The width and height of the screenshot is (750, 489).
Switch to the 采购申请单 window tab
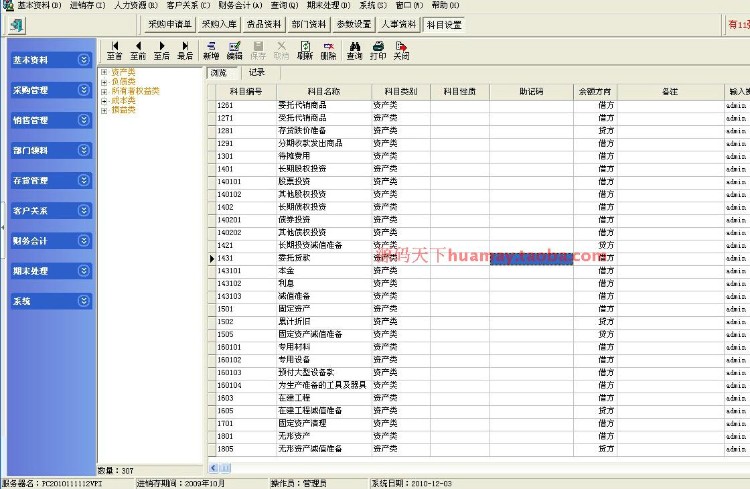pyautogui.click(x=170, y=24)
